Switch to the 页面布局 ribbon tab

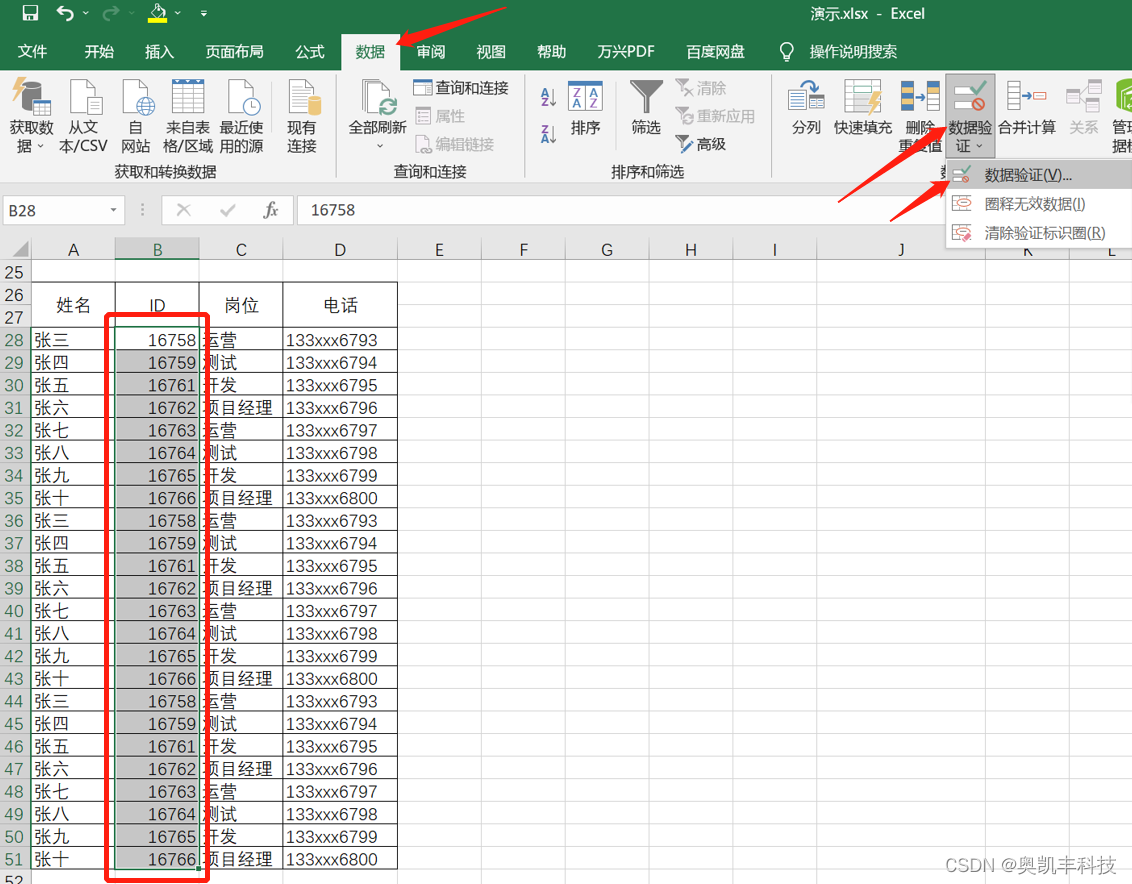tap(235, 52)
